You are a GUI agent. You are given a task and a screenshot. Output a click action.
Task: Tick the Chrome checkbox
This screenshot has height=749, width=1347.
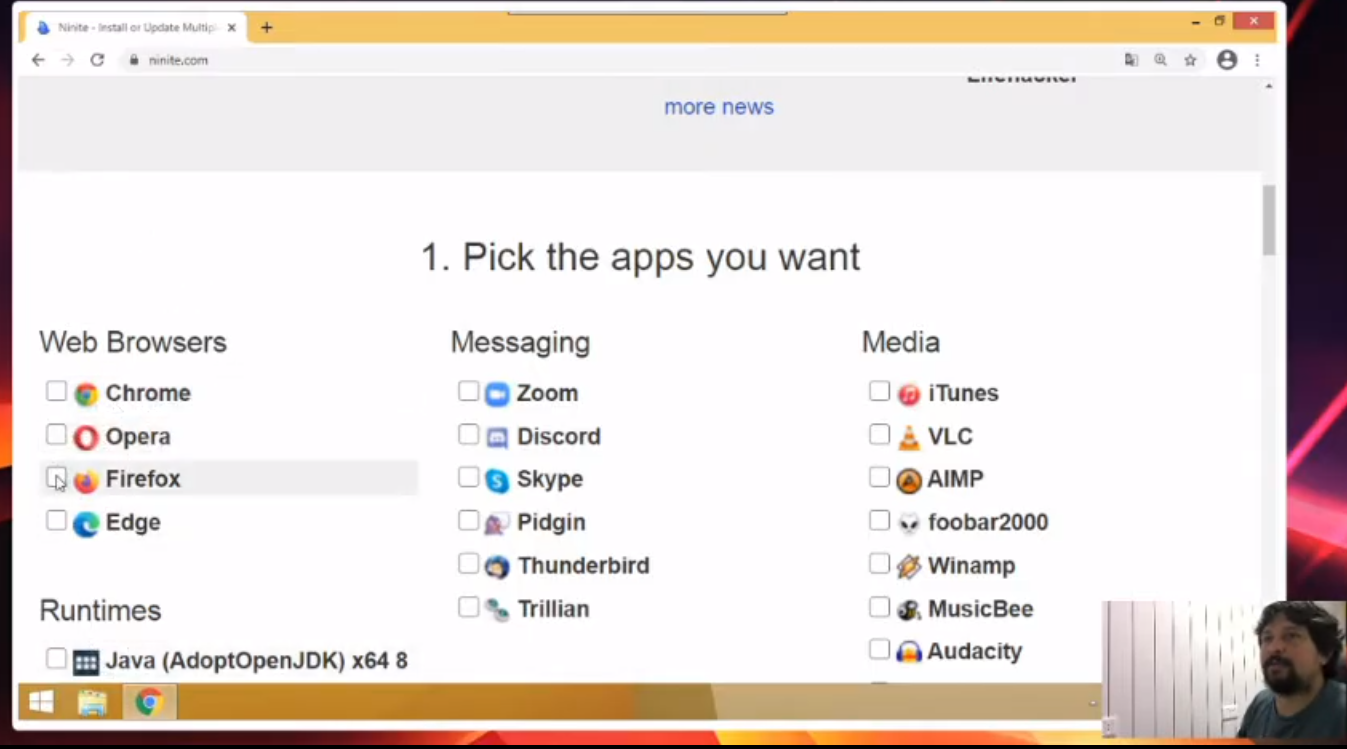point(56,391)
